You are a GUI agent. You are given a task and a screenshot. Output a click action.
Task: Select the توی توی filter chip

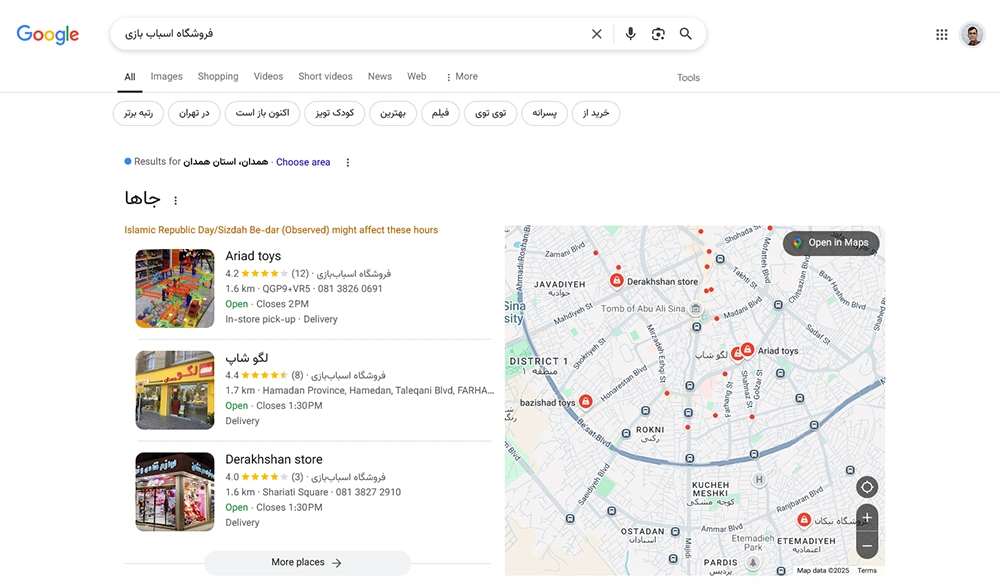(490, 114)
